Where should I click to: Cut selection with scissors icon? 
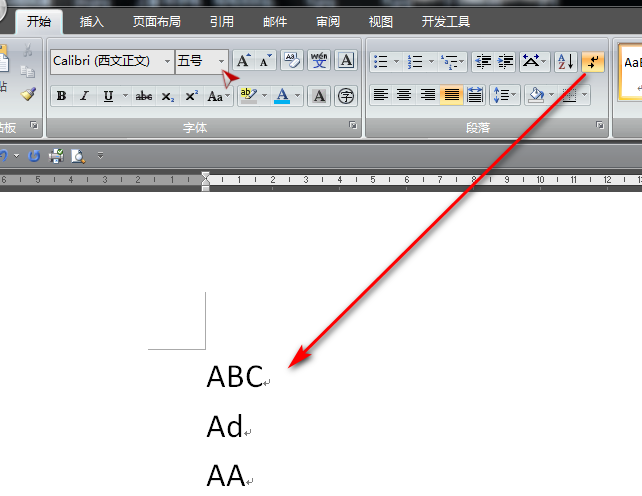28,50
